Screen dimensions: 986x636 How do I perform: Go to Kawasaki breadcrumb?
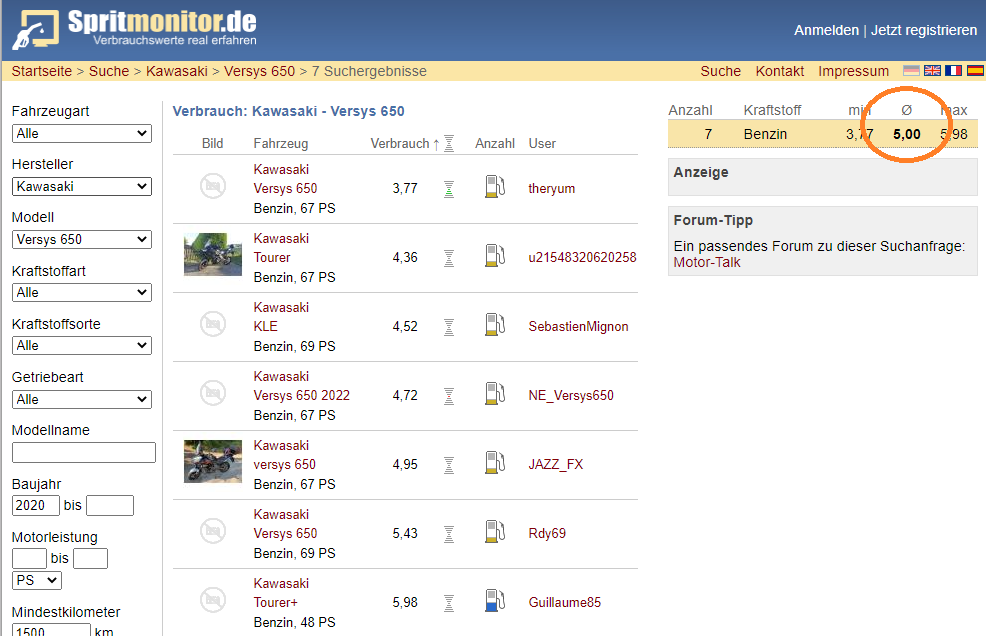click(177, 71)
